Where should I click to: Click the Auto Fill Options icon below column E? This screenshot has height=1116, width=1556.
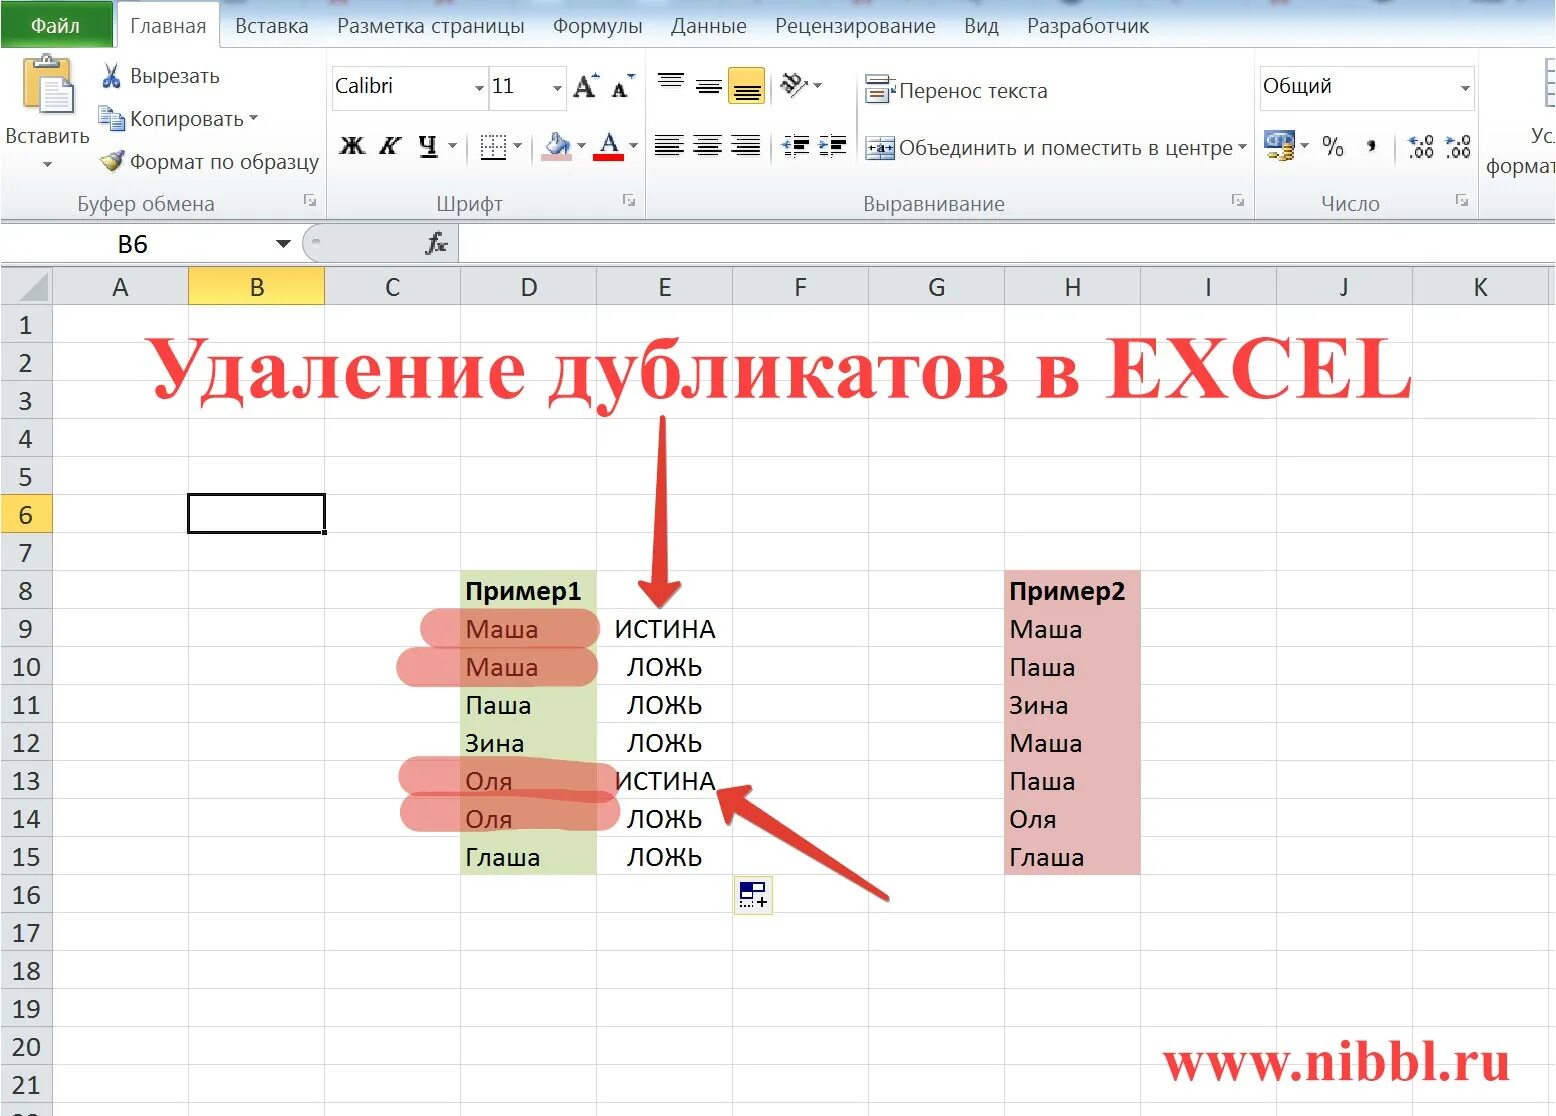tap(753, 894)
